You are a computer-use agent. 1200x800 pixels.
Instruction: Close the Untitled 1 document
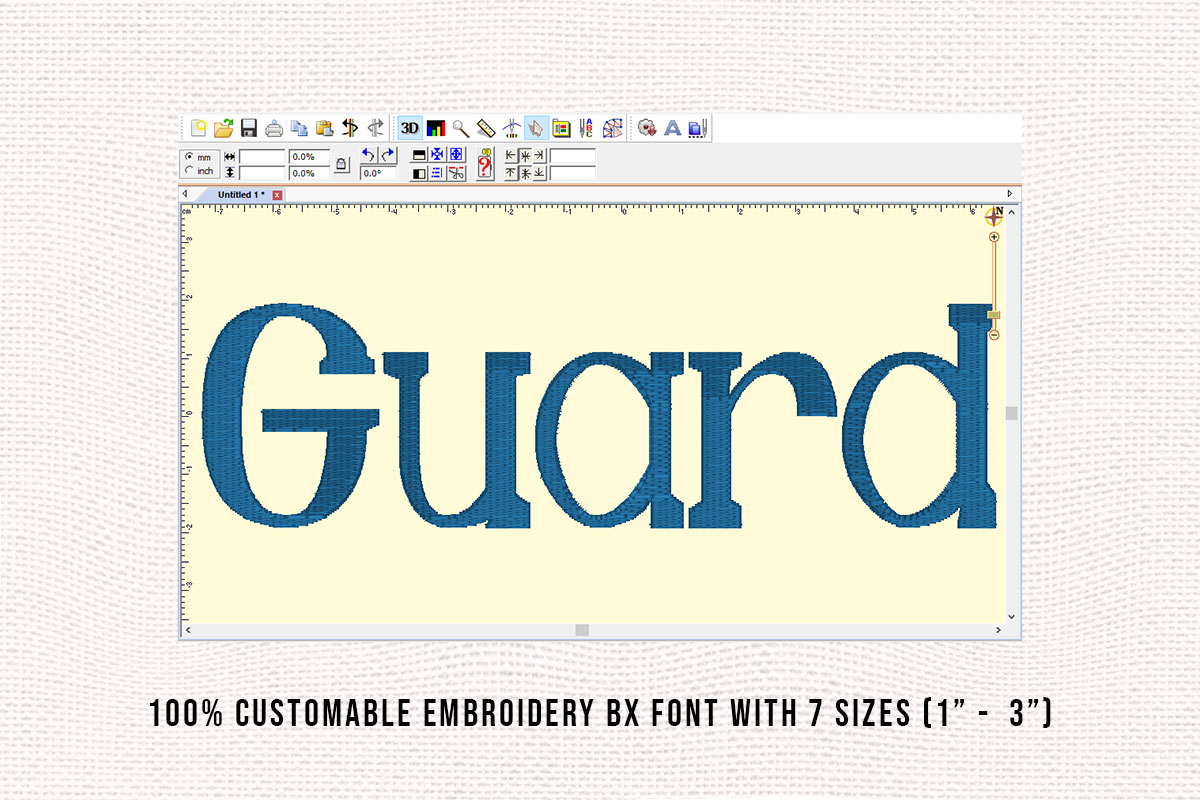click(x=275, y=194)
